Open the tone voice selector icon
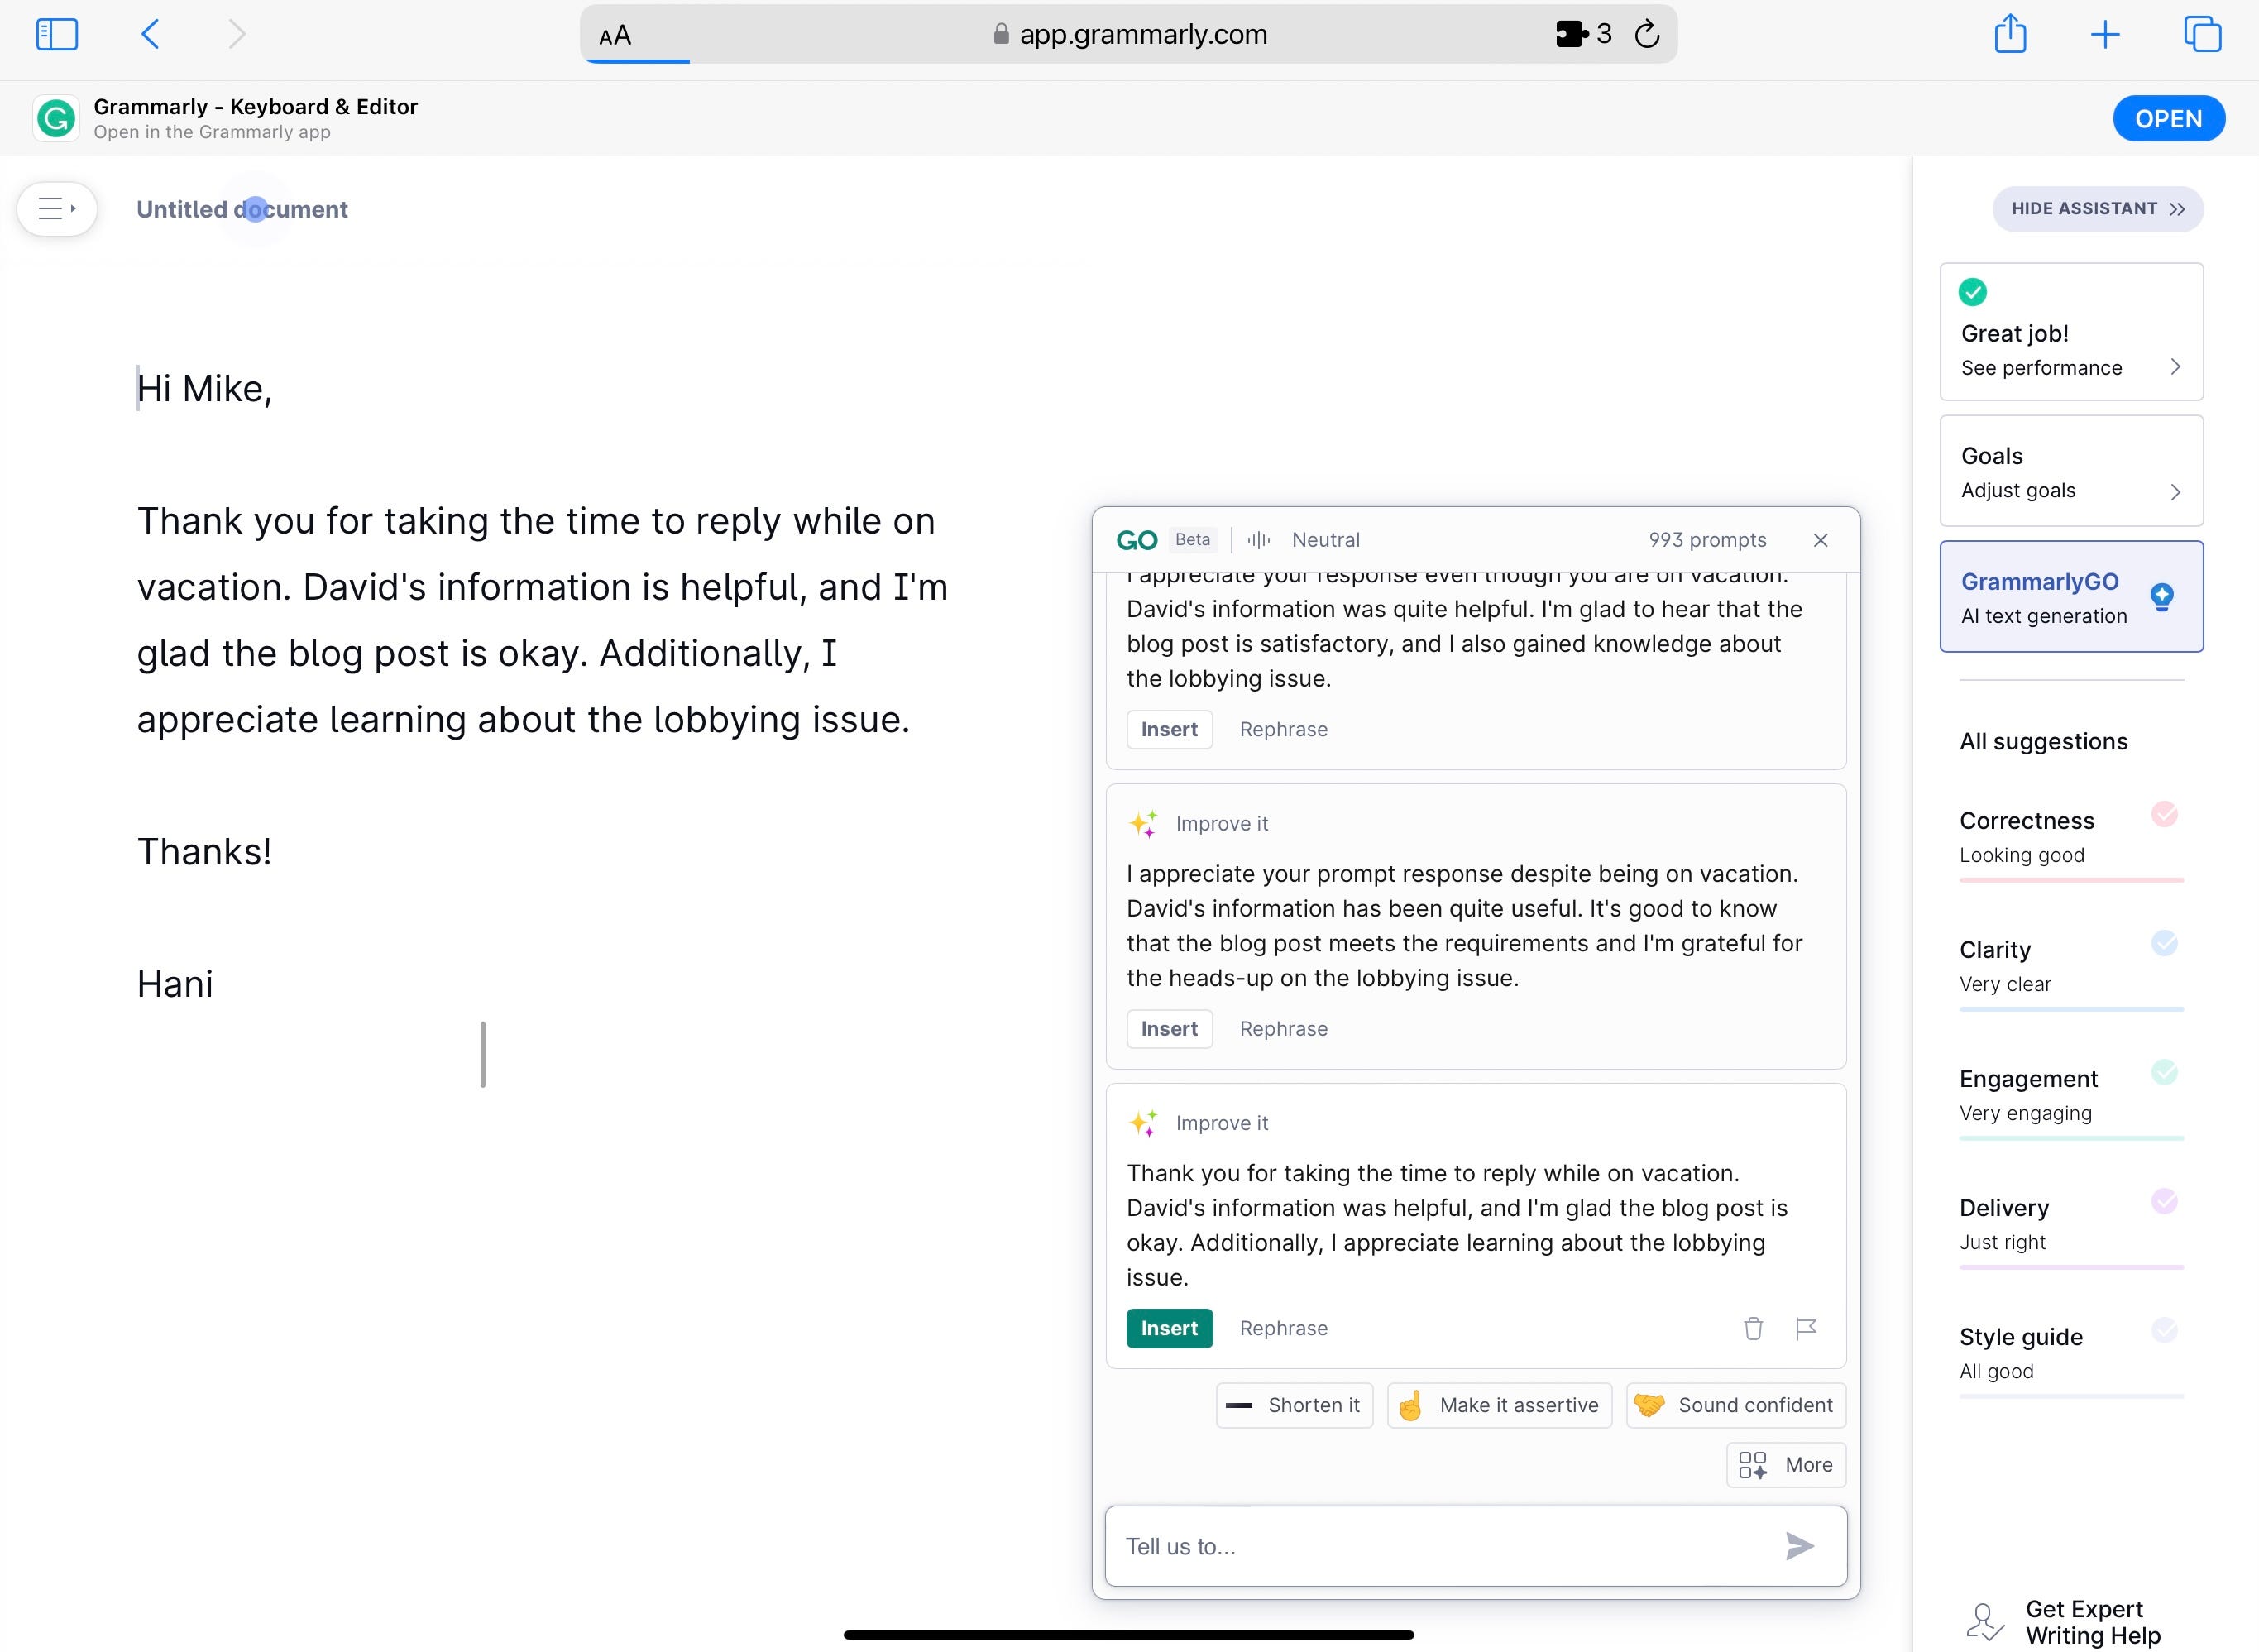This screenshot has height=1652, width=2259. [x=1258, y=539]
